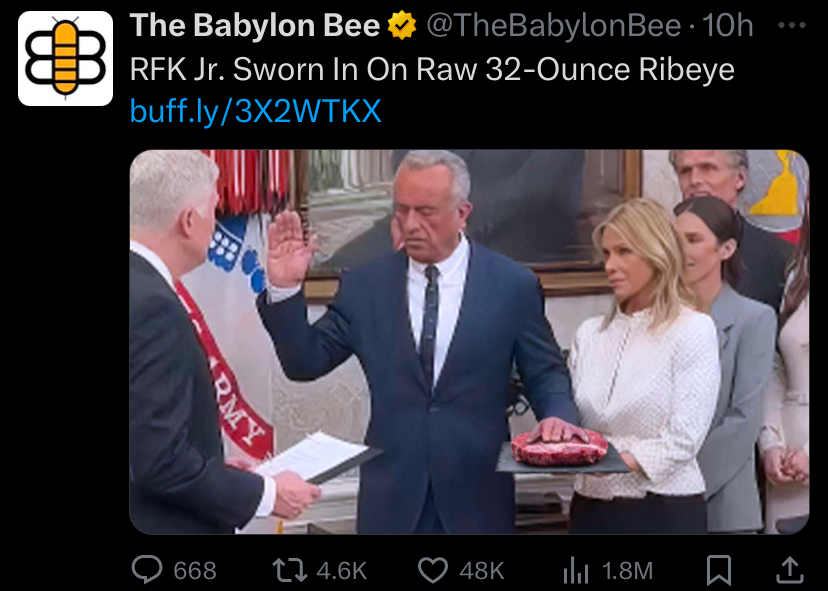The image size is (828, 591).
Task: Click the 4.6K reposts count
Action: [342, 571]
